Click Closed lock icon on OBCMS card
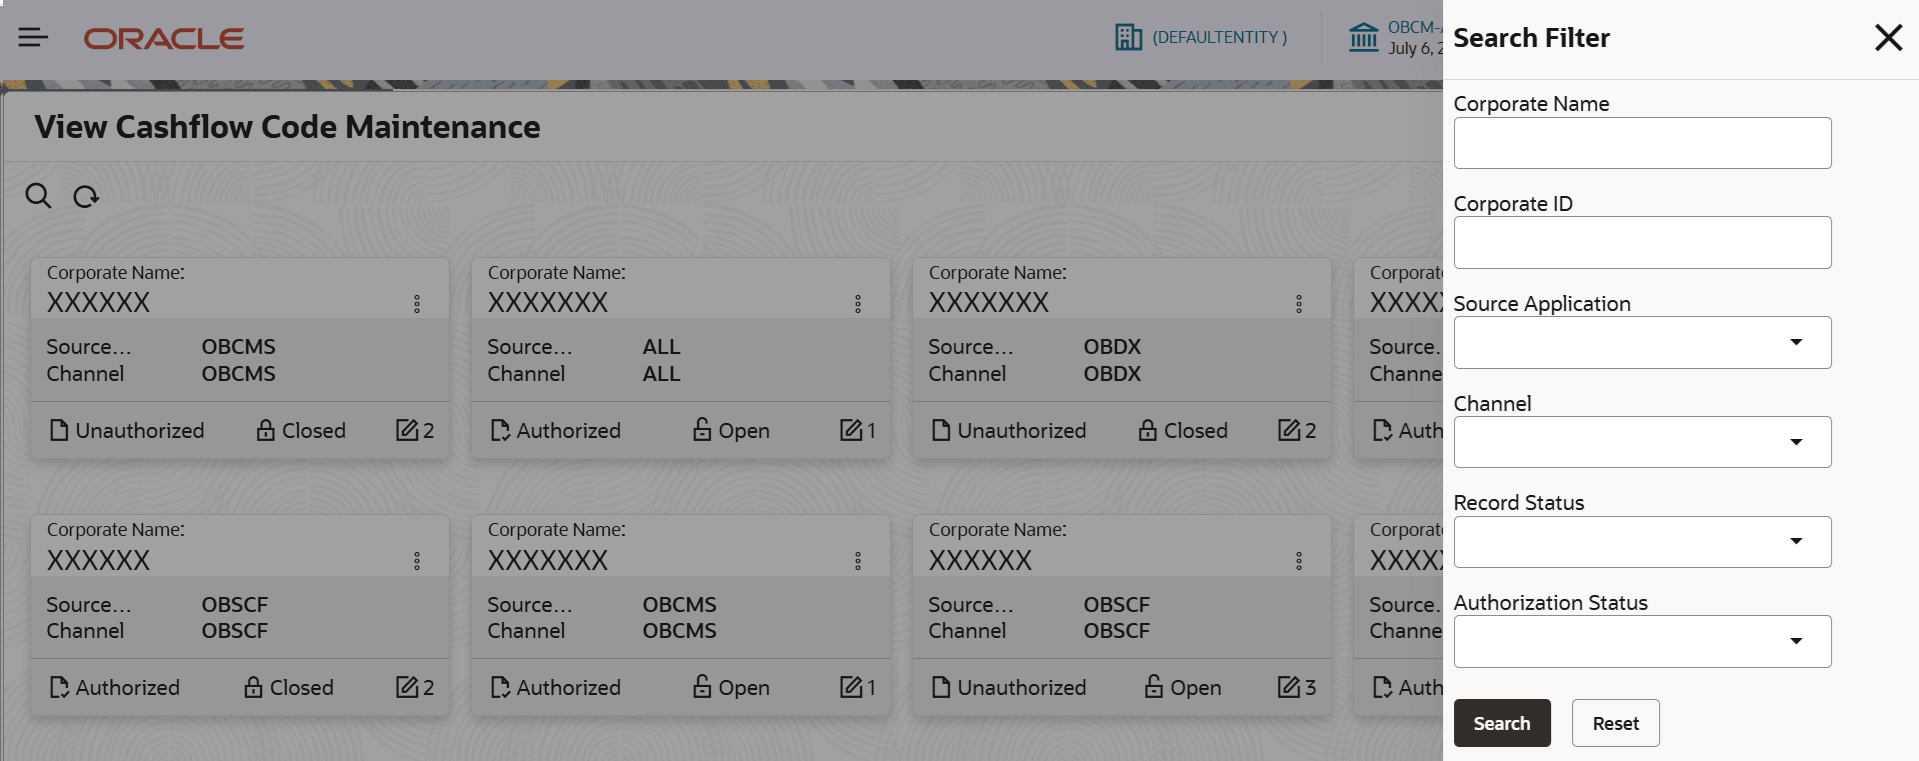Viewport: 1919px width, 761px height. click(x=266, y=430)
